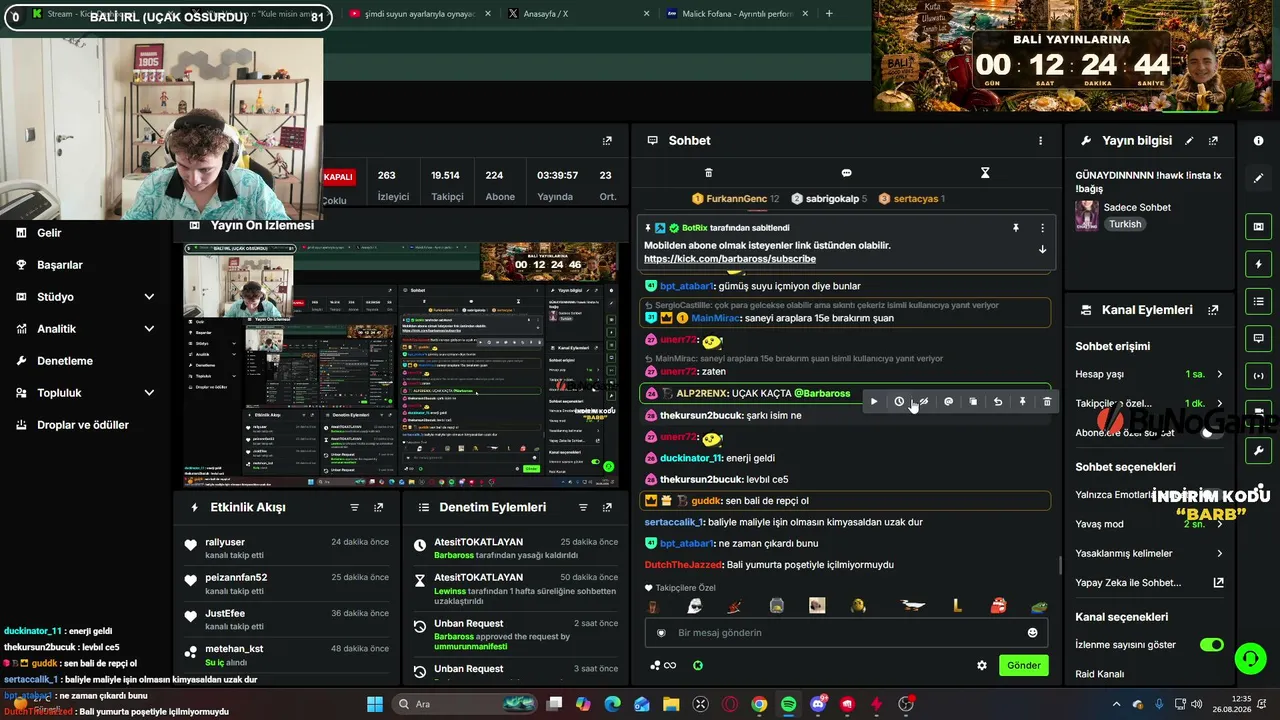This screenshot has height=720, width=1280.
Task: Click the lightning bolt icon in right sidebar
Action: 1258,264
